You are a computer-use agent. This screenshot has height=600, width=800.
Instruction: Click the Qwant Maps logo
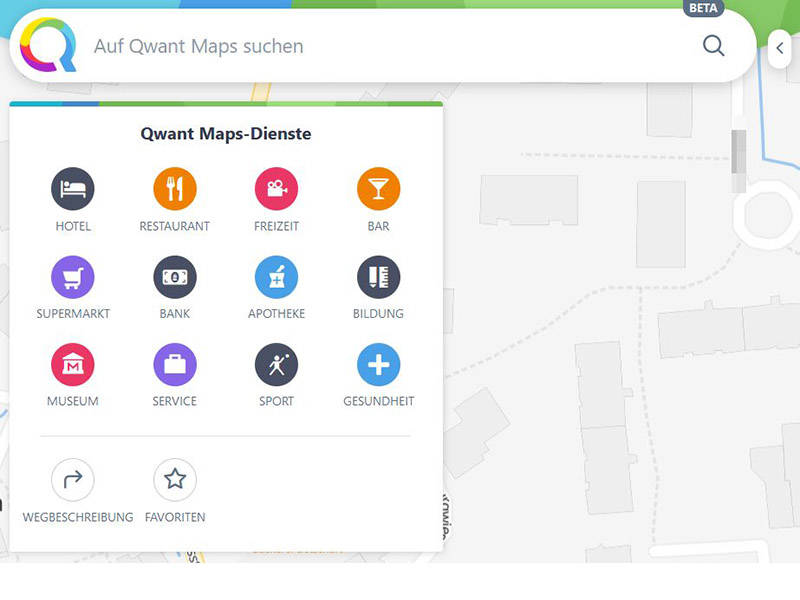click(48, 46)
